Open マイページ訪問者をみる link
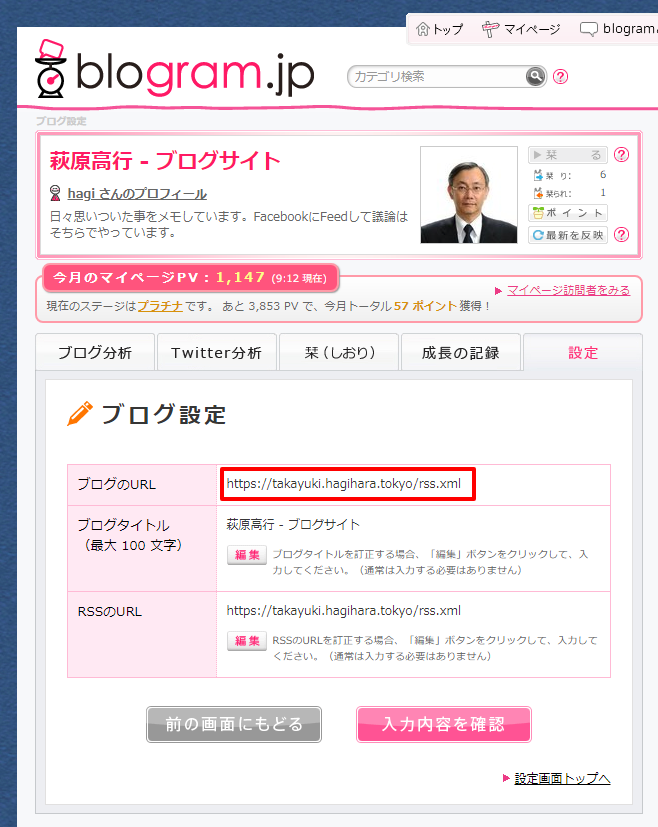The image size is (658, 827). tap(568, 290)
